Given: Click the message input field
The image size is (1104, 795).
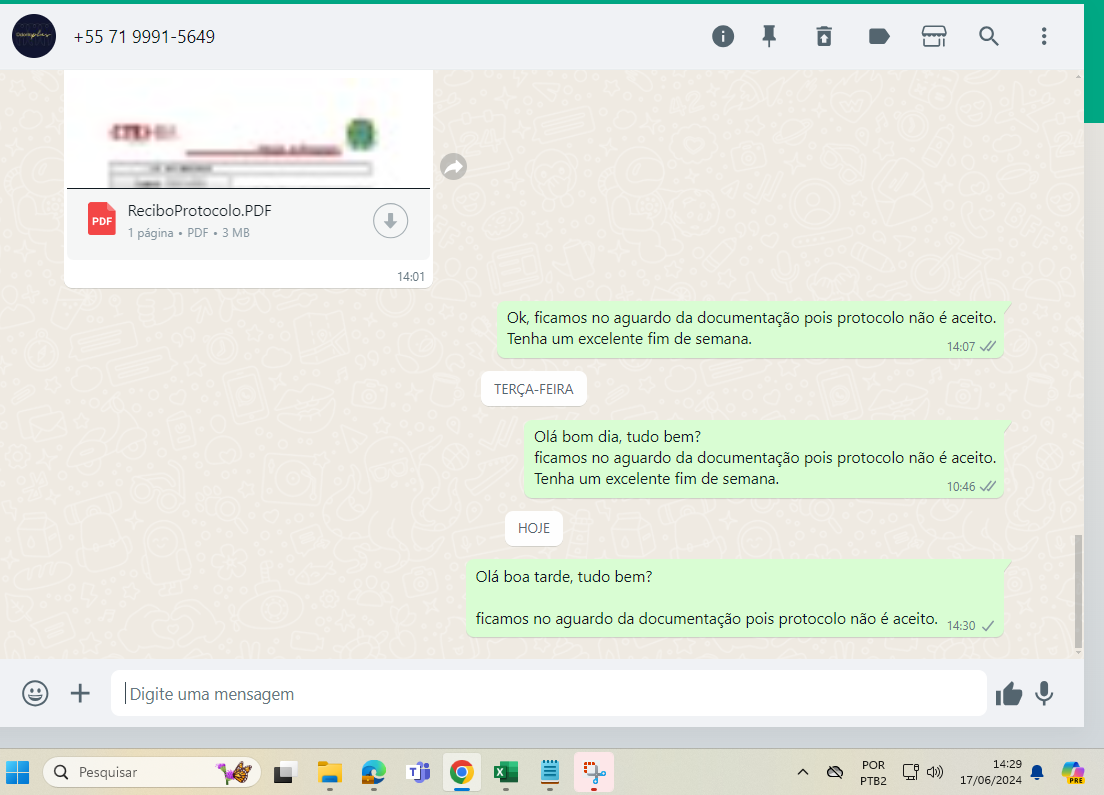Looking at the screenshot, I should [x=548, y=693].
